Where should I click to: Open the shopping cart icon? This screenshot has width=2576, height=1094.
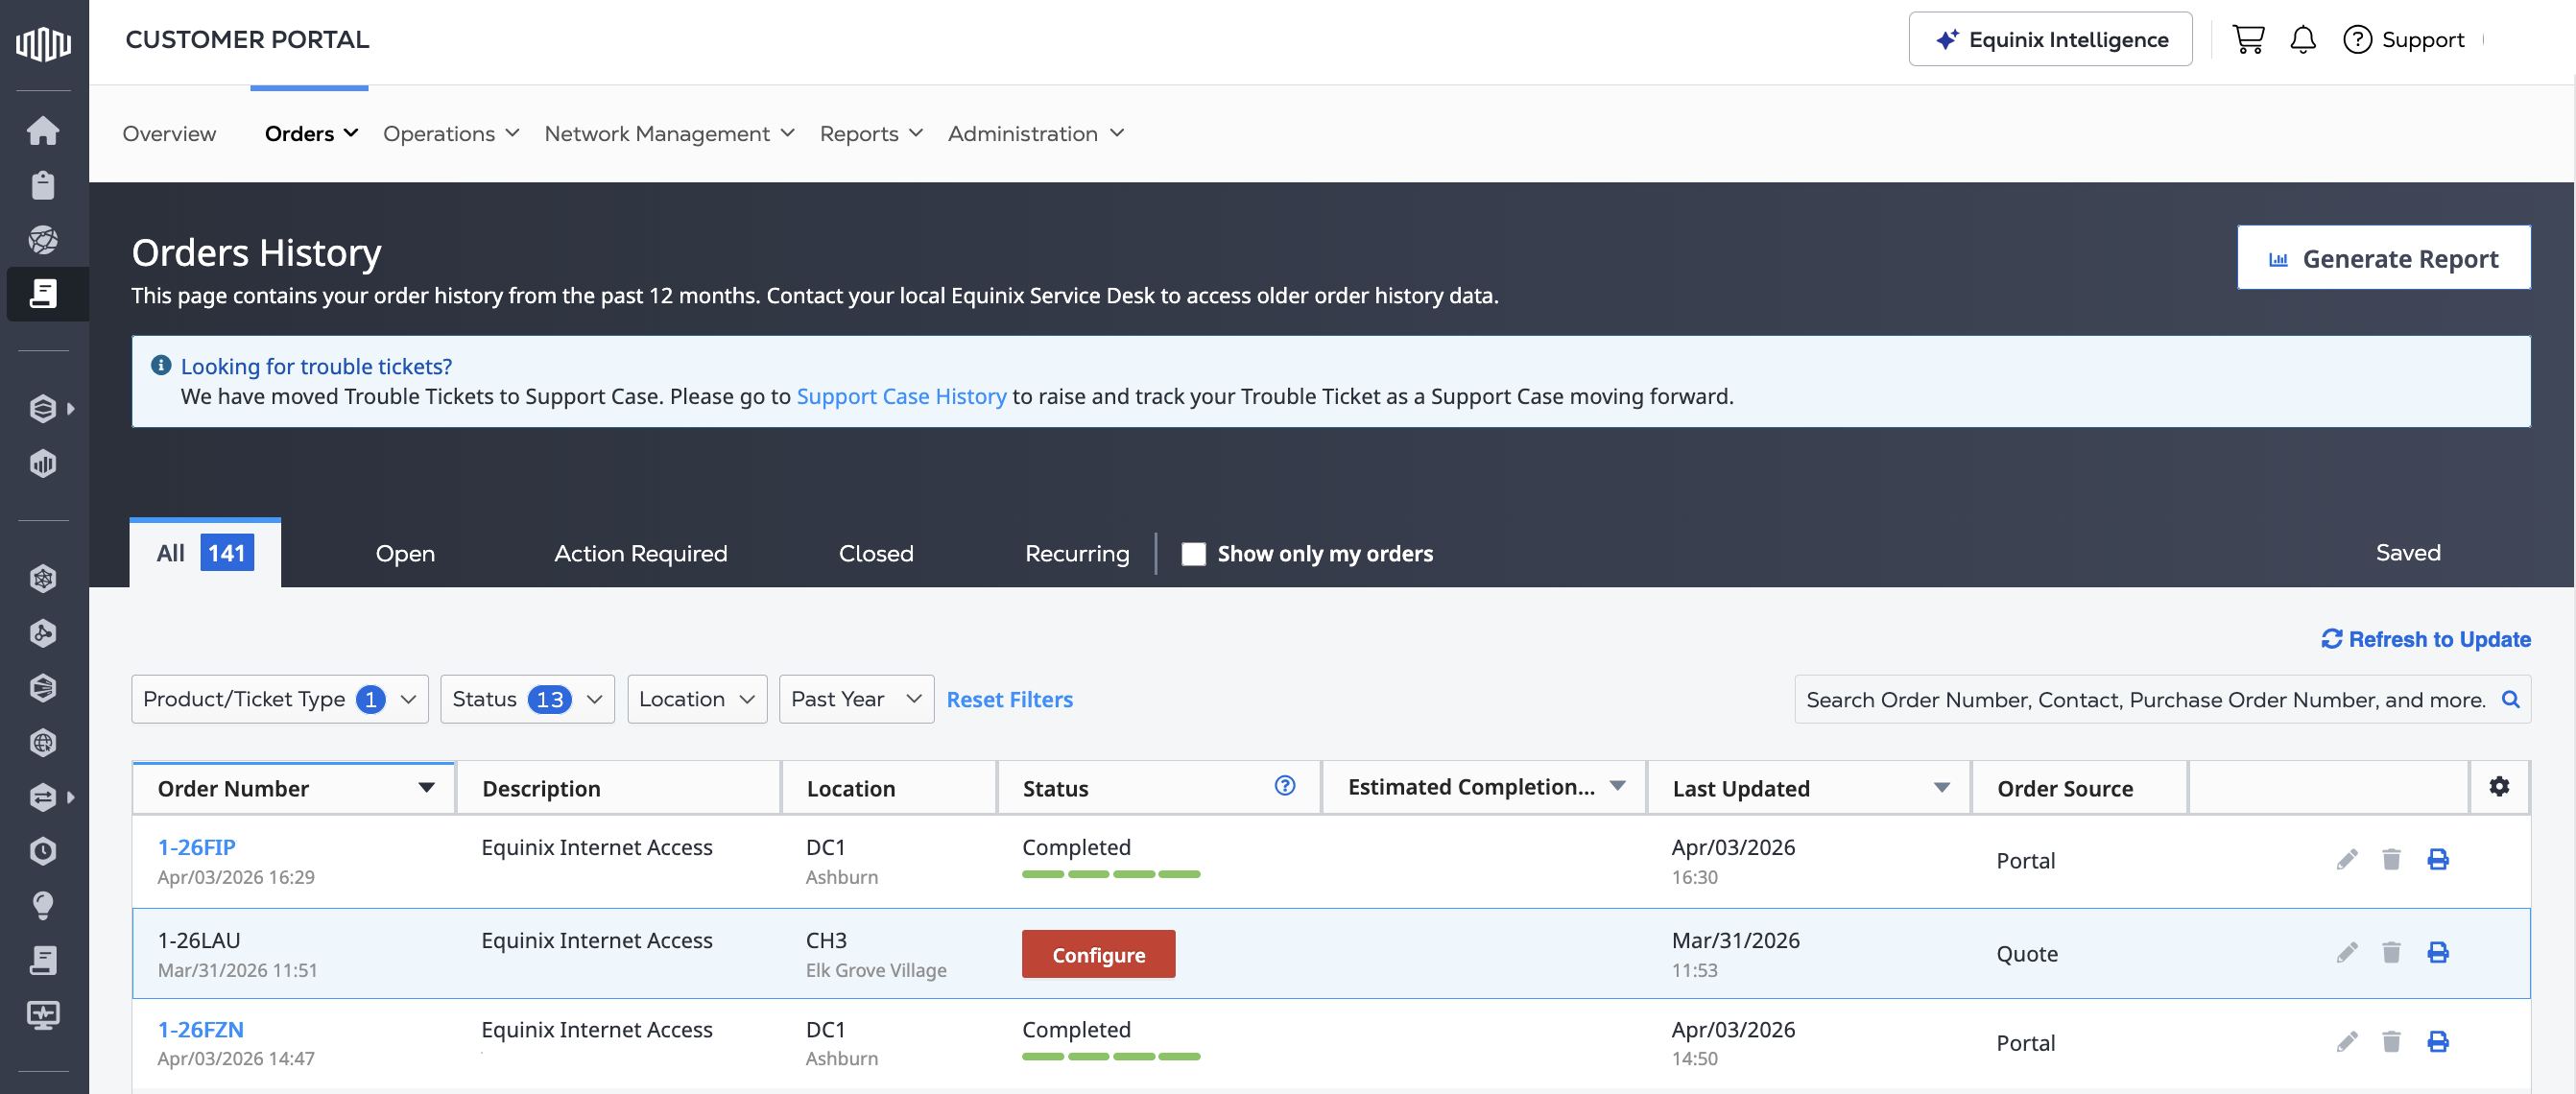[2247, 39]
